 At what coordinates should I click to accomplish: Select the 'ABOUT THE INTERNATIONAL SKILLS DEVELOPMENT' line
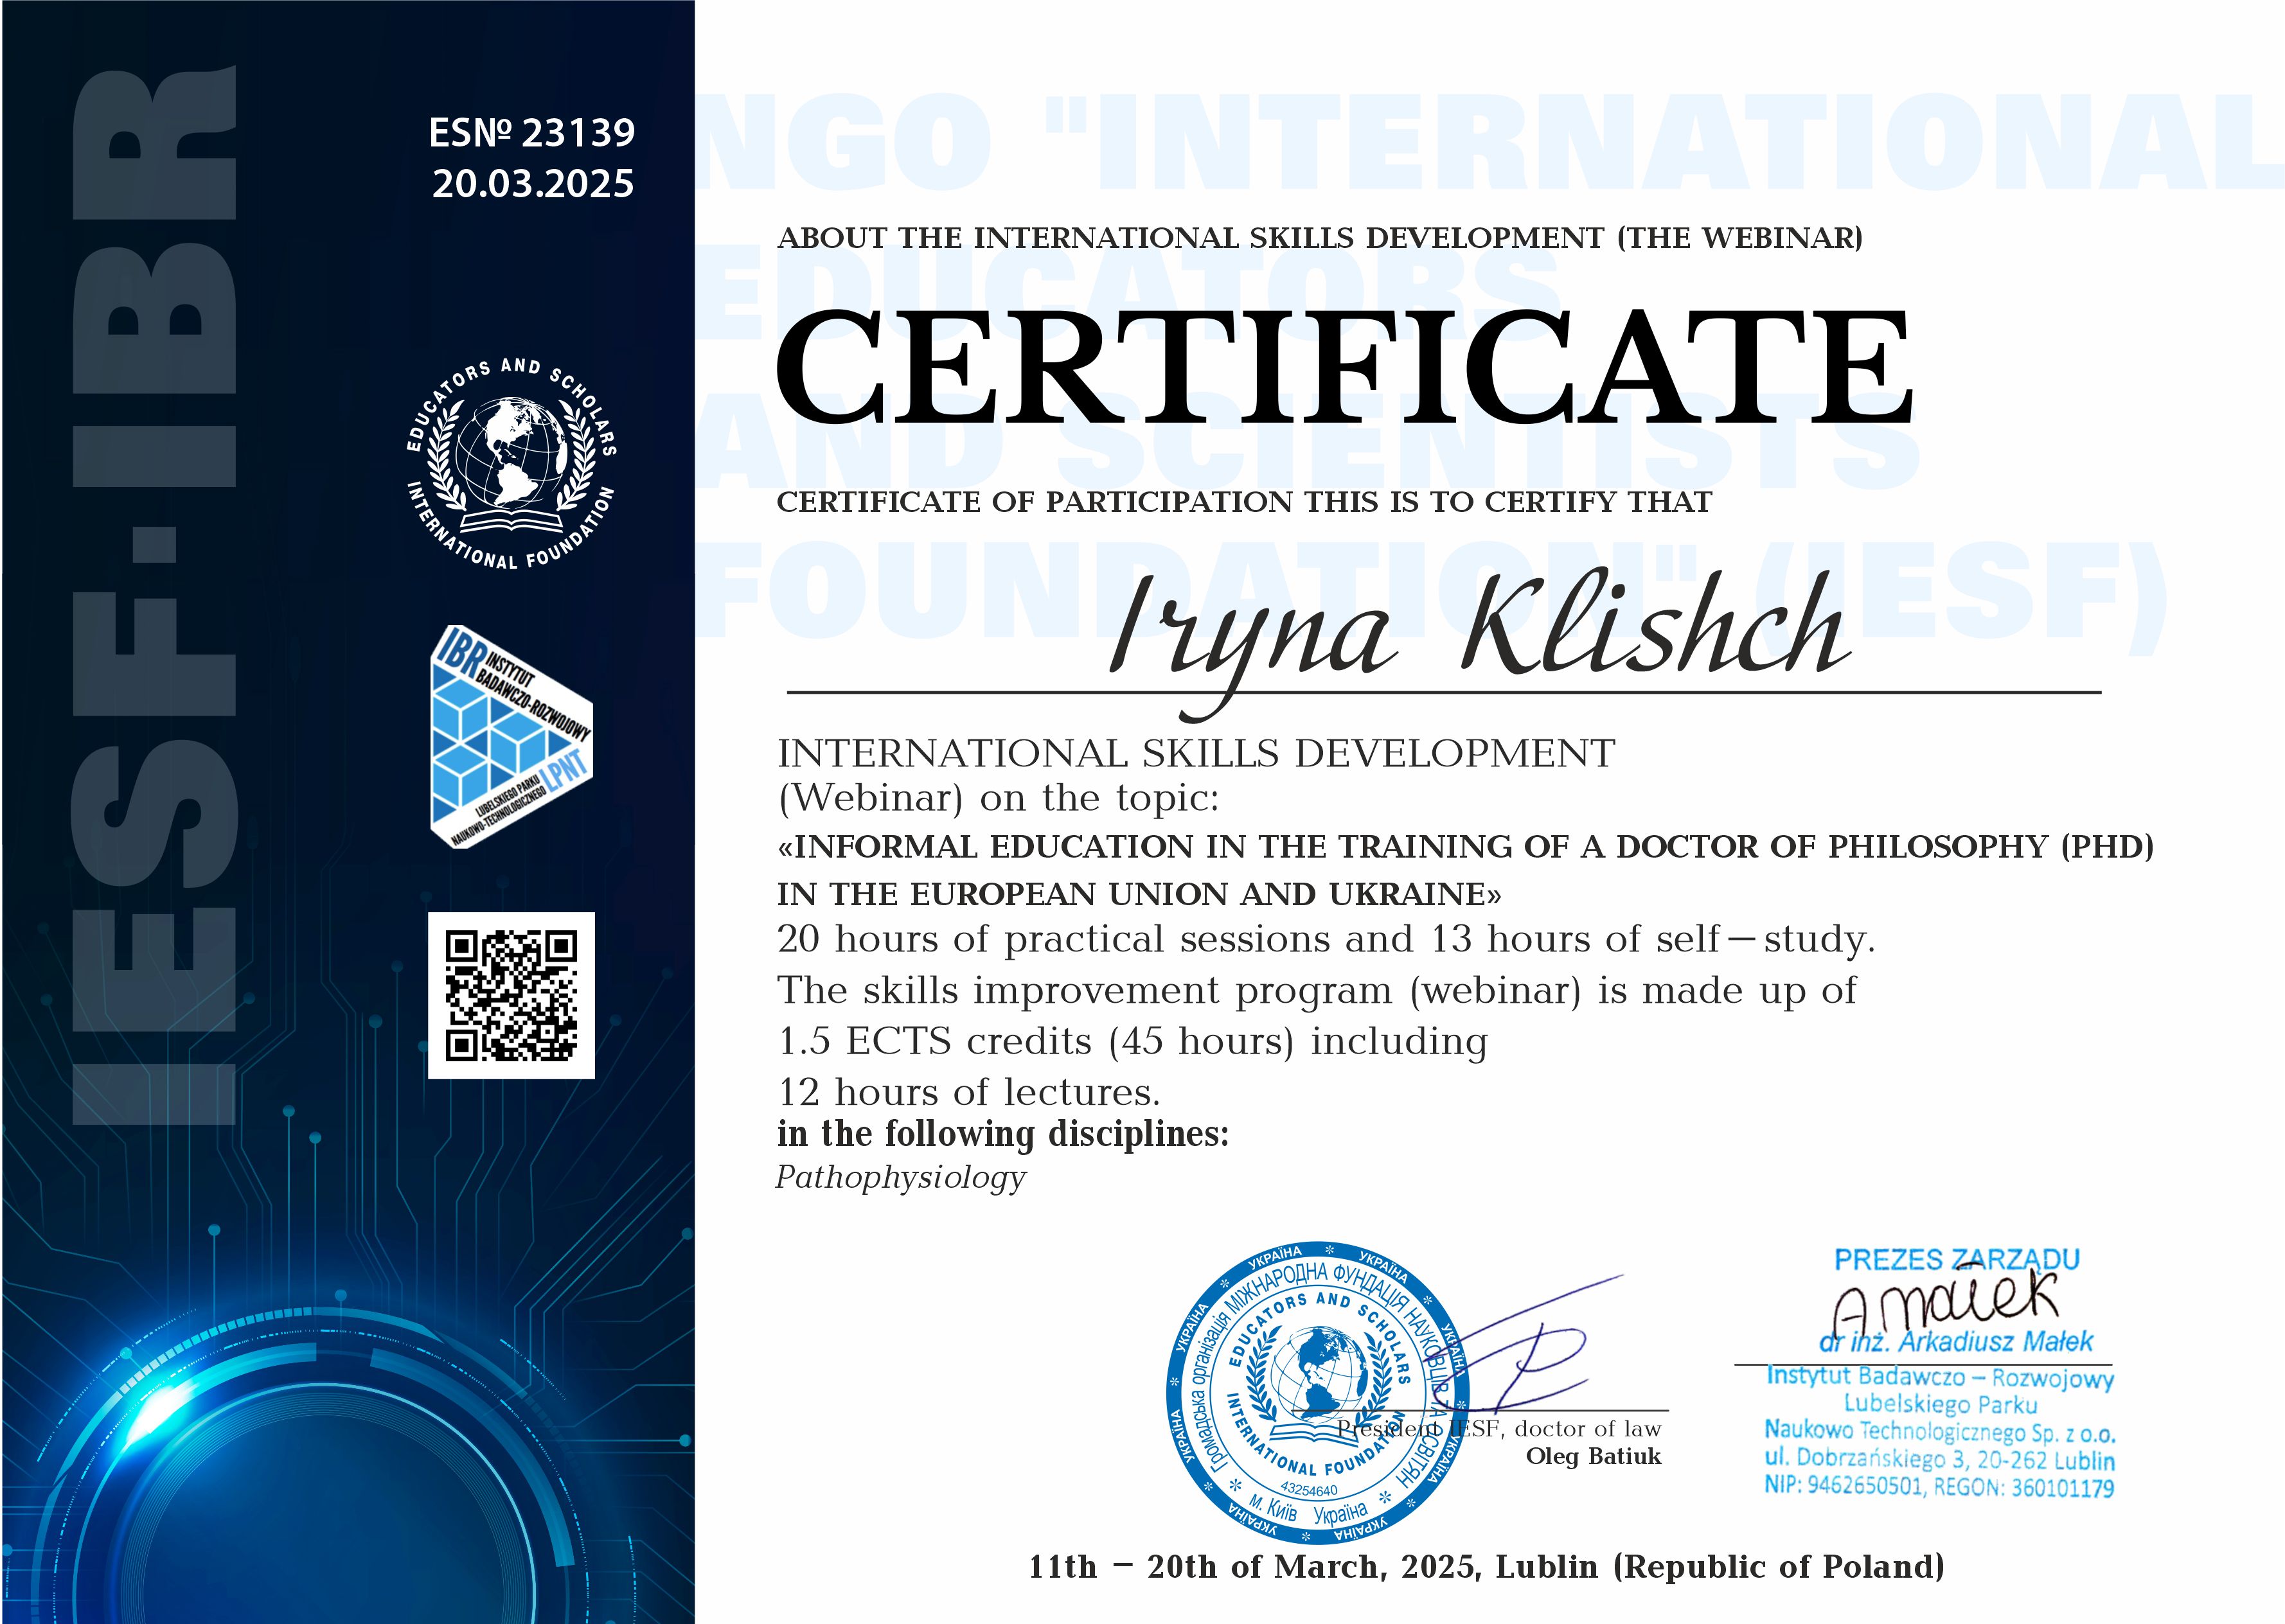coord(1320,238)
